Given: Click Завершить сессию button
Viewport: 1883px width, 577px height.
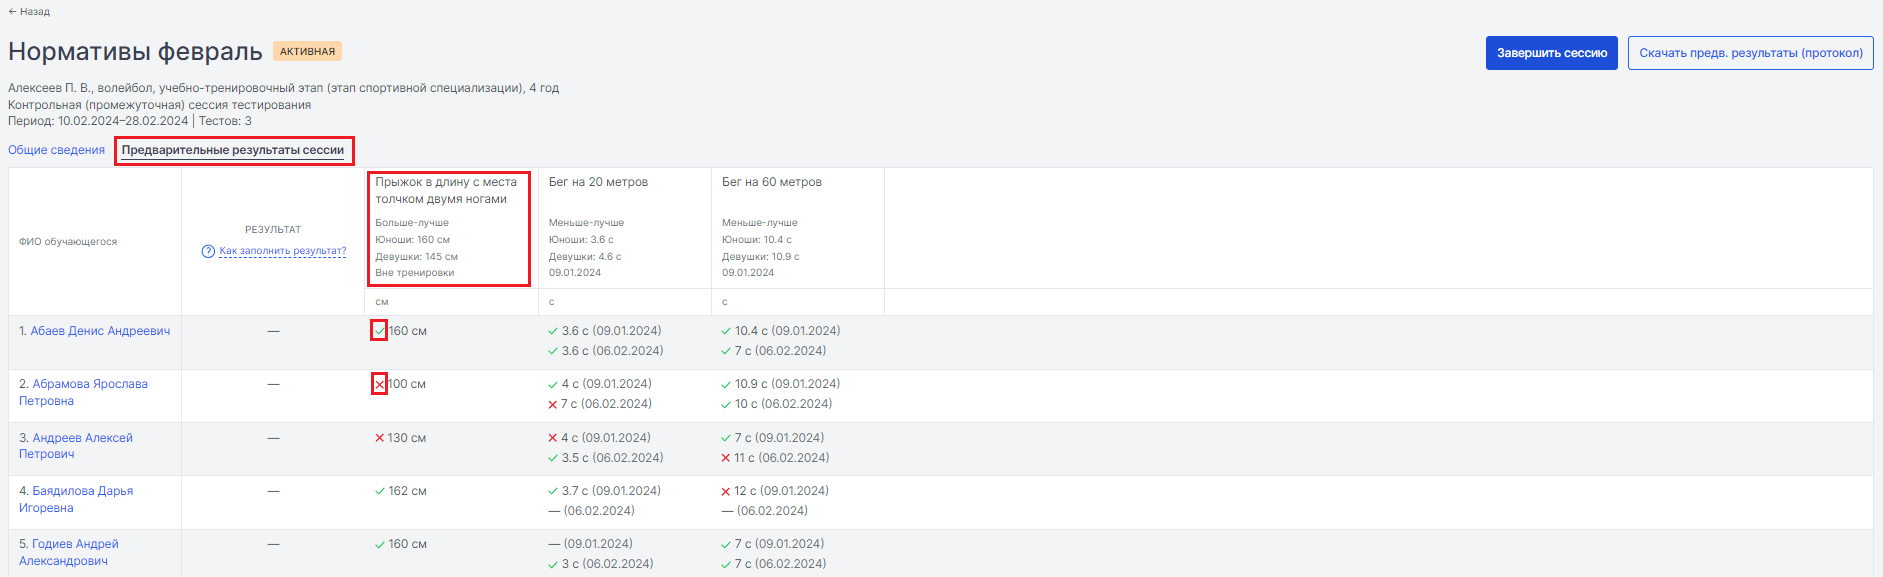Looking at the screenshot, I should 1551,53.
